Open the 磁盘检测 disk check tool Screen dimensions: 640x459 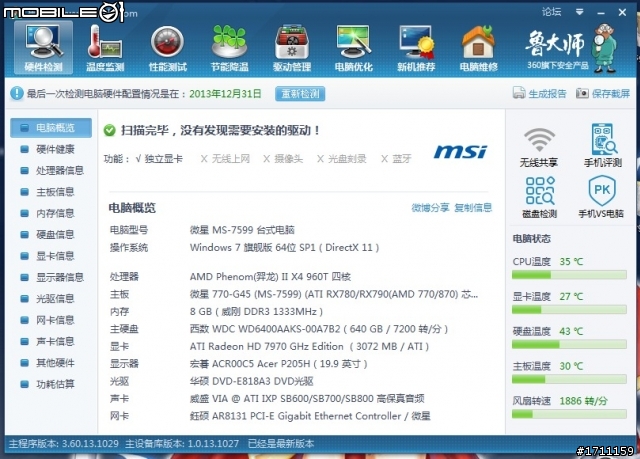[539, 197]
